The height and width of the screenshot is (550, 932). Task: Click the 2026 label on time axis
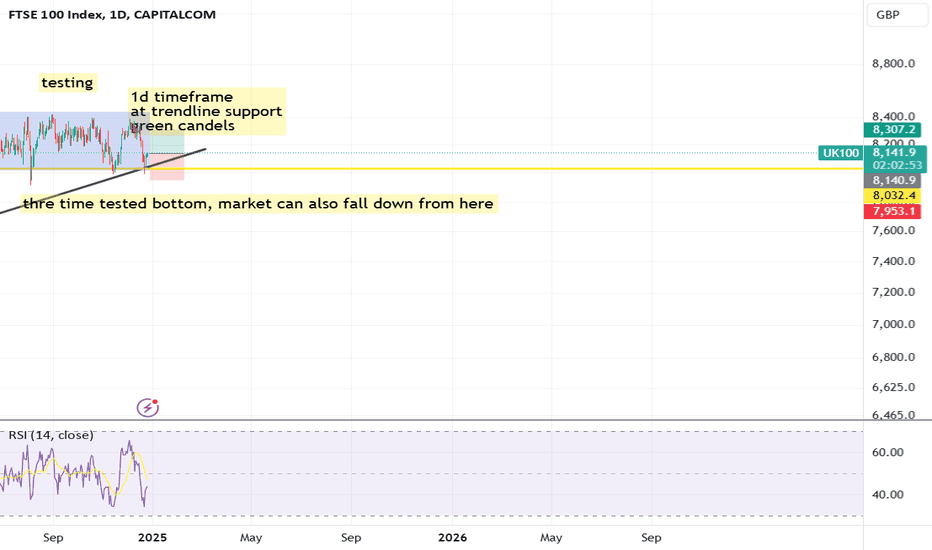[x=452, y=538]
